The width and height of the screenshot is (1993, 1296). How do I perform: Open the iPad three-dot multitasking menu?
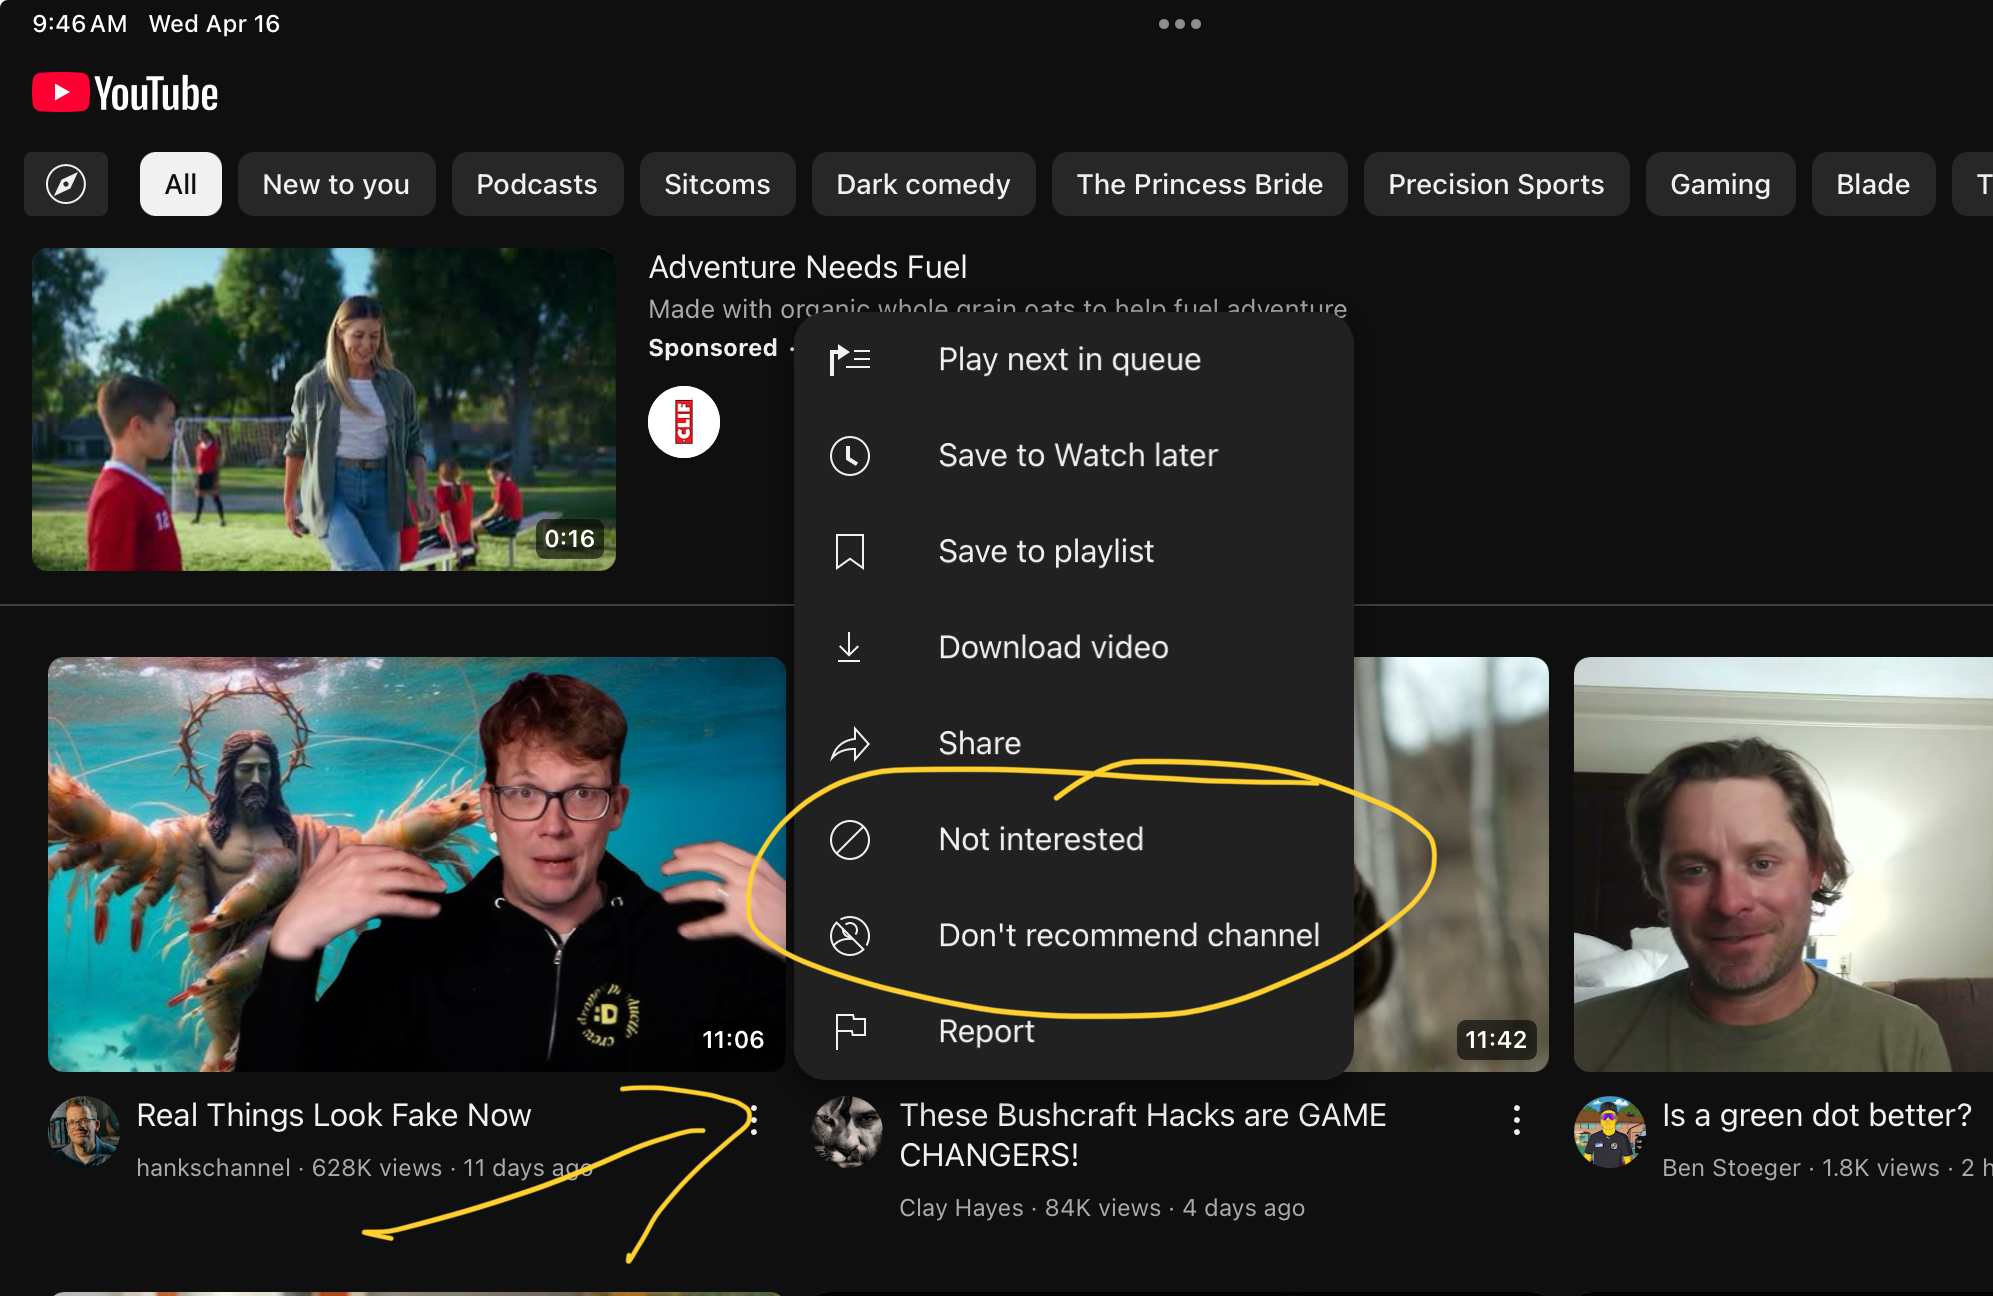pos(1180,24)
